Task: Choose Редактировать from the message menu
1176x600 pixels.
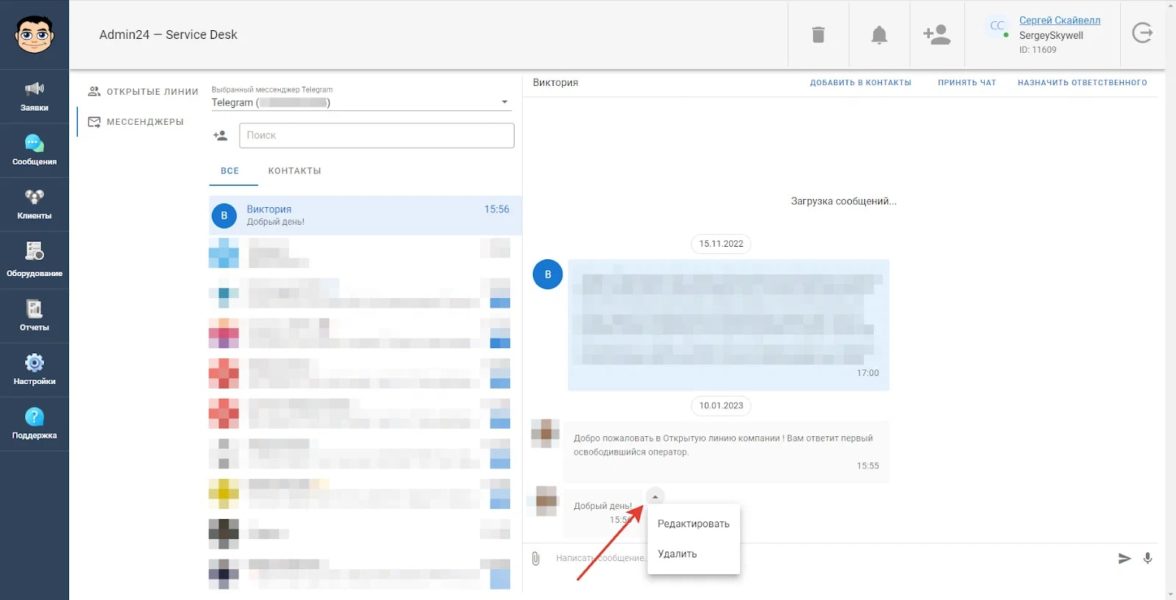Action: tap(693, 524)
